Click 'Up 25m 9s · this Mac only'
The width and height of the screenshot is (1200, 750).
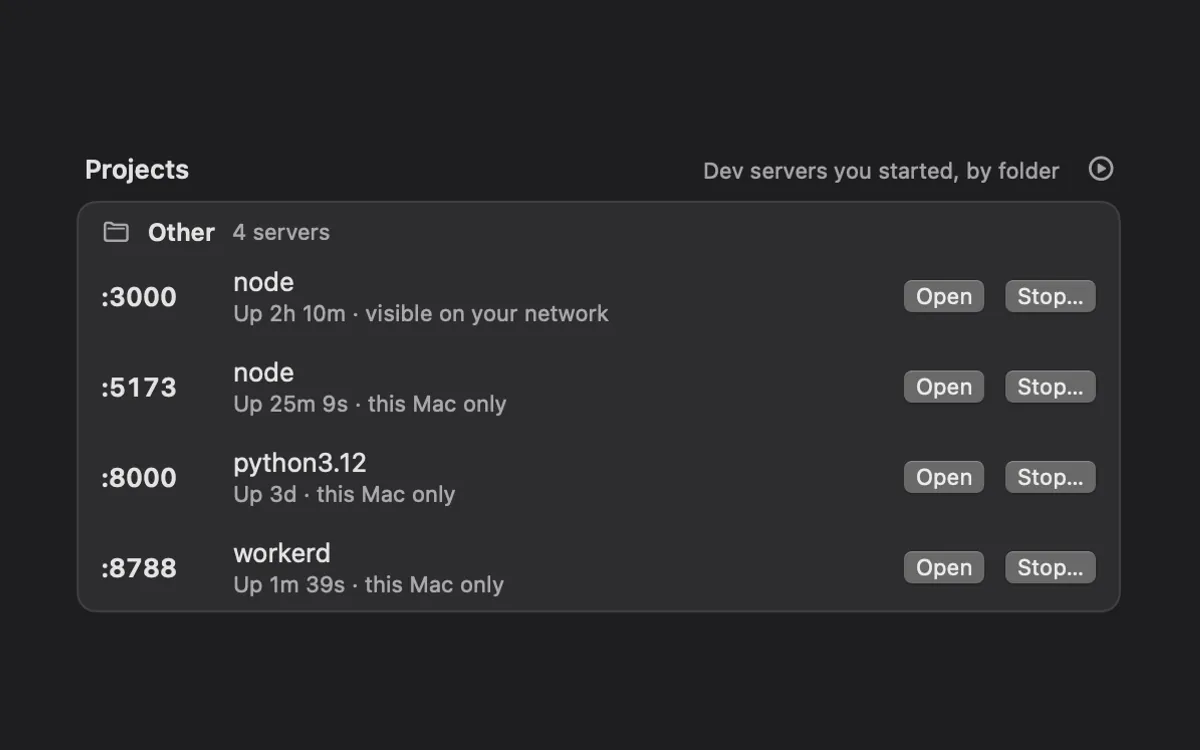tap(370, 404)
